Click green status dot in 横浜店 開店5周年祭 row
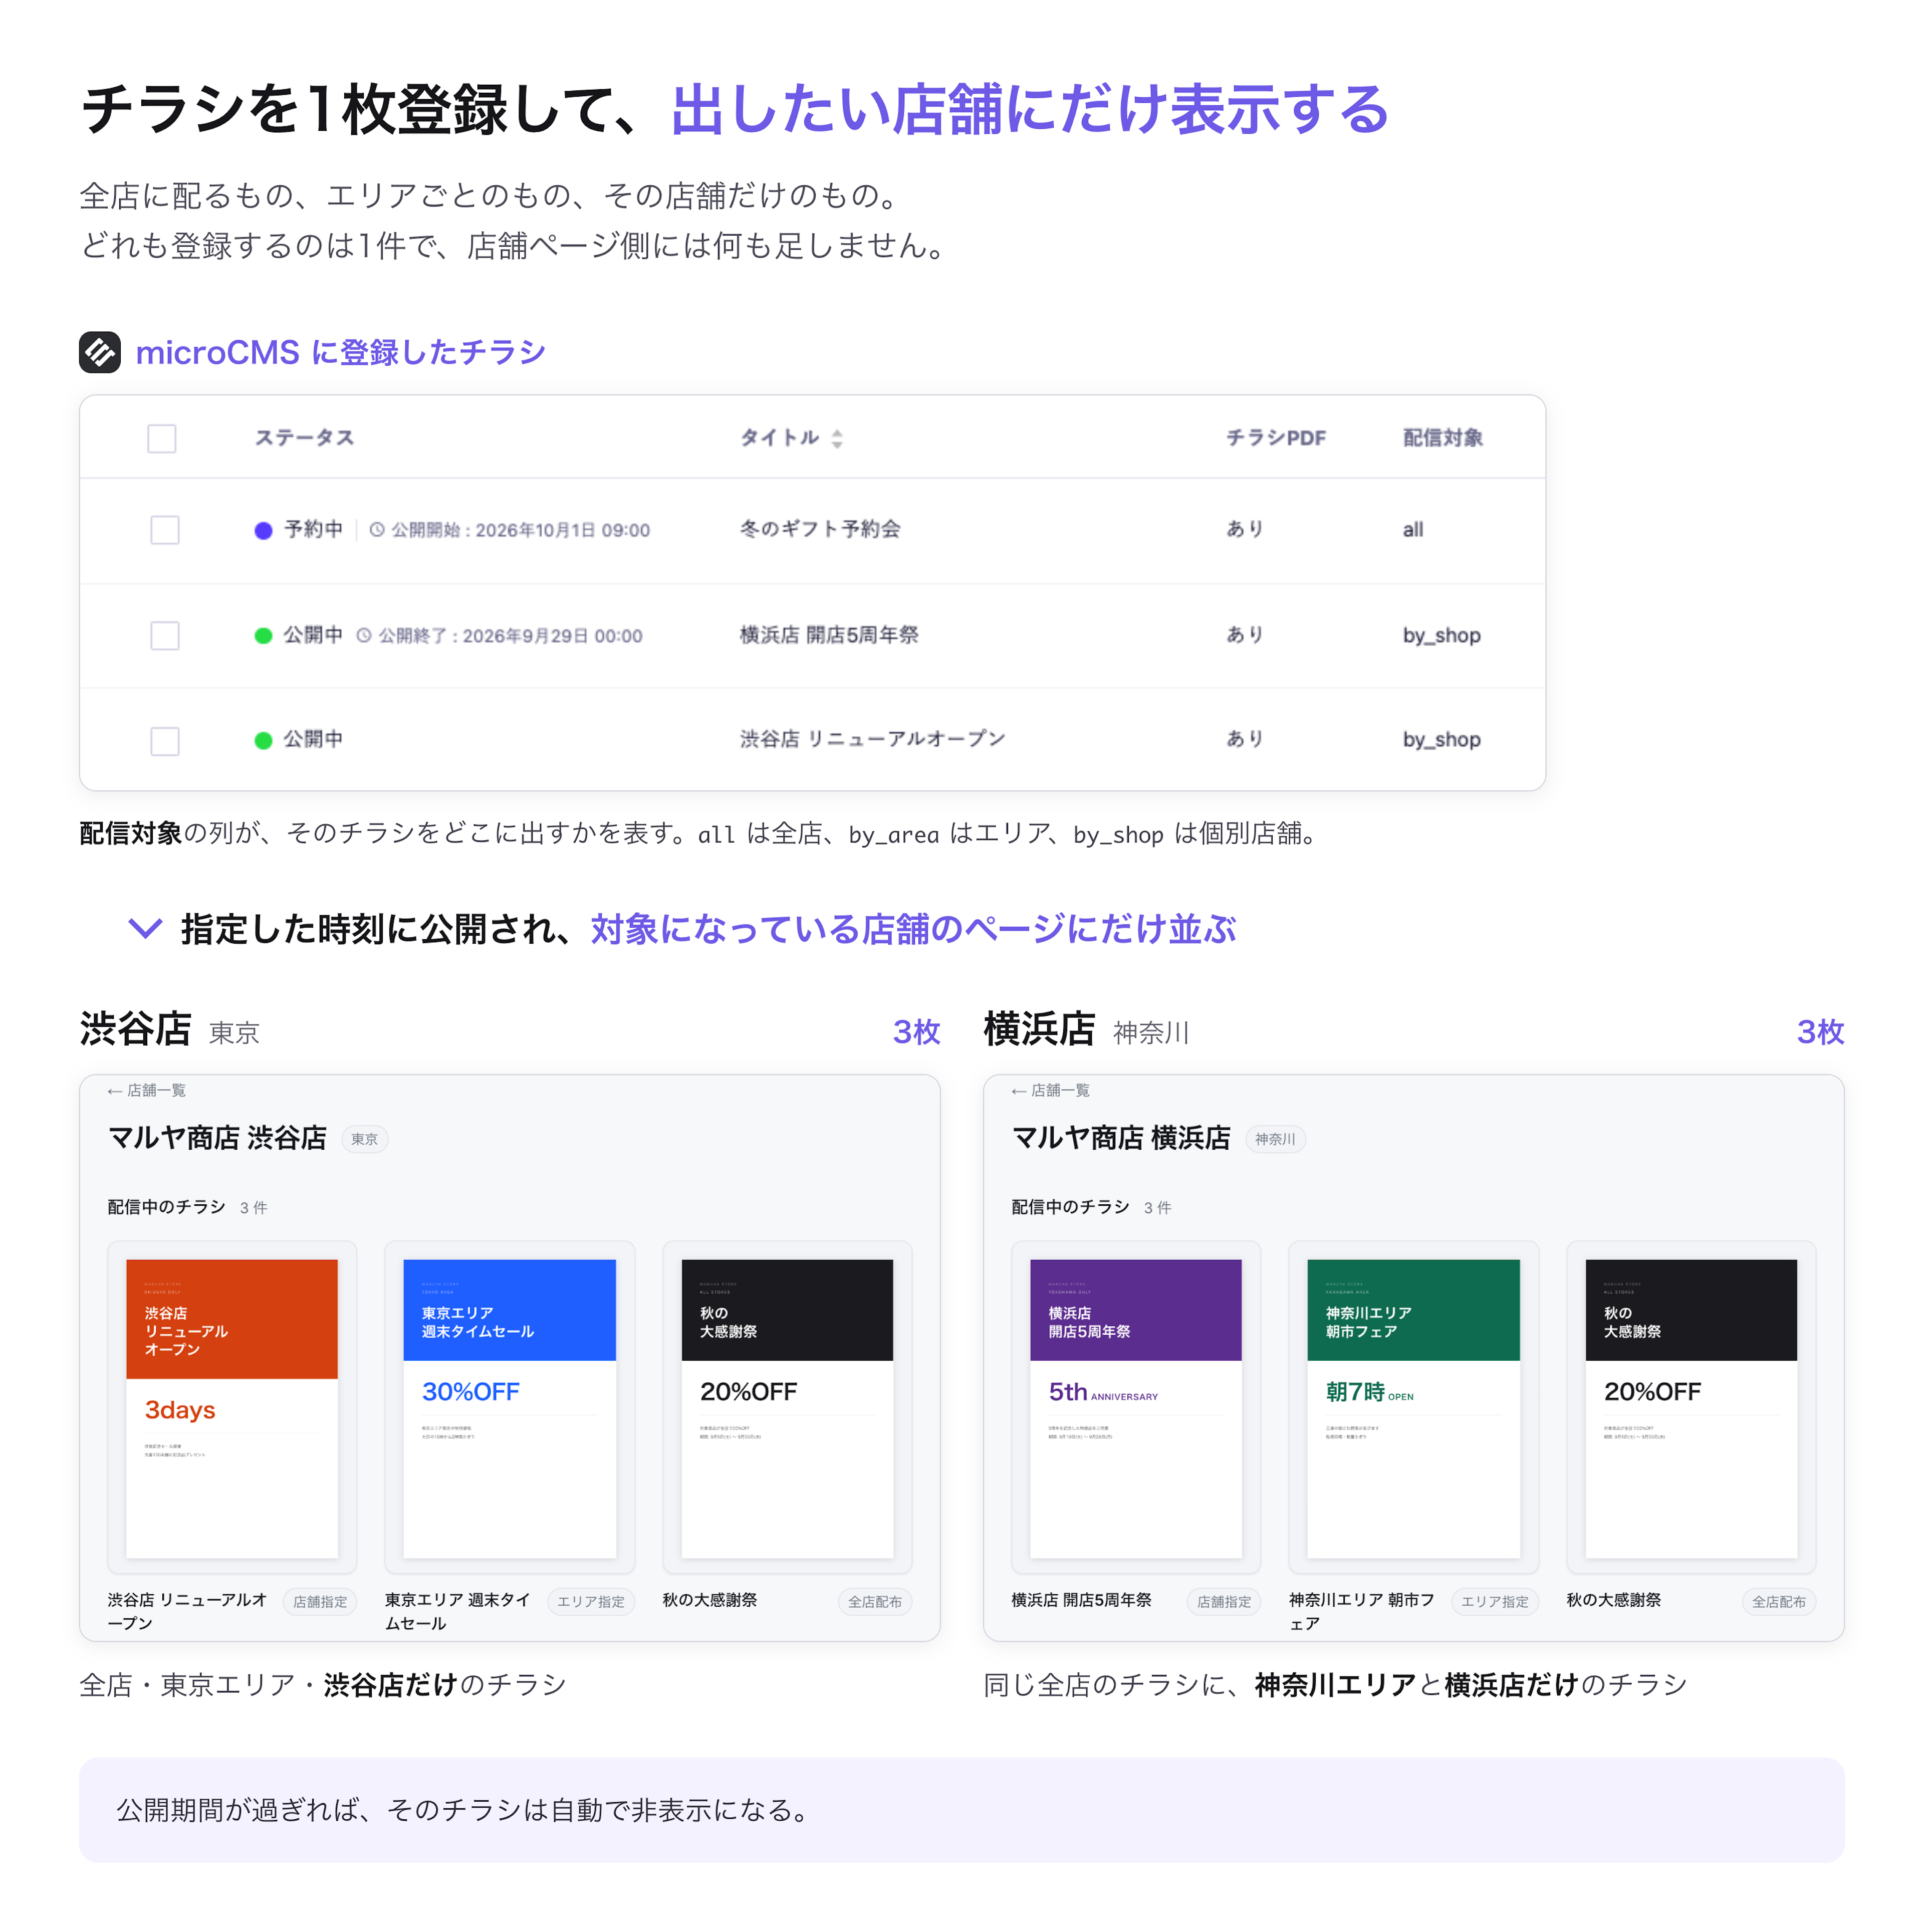 pos(263,635)
